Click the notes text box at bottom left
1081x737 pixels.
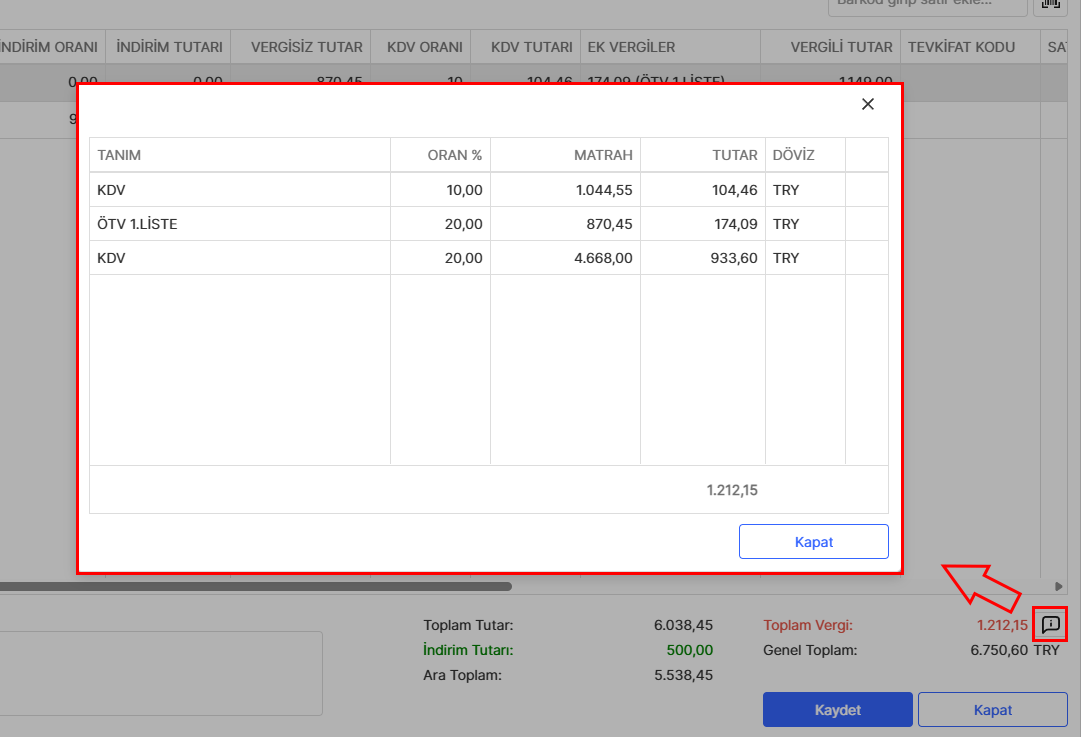[x=160, y=672]
